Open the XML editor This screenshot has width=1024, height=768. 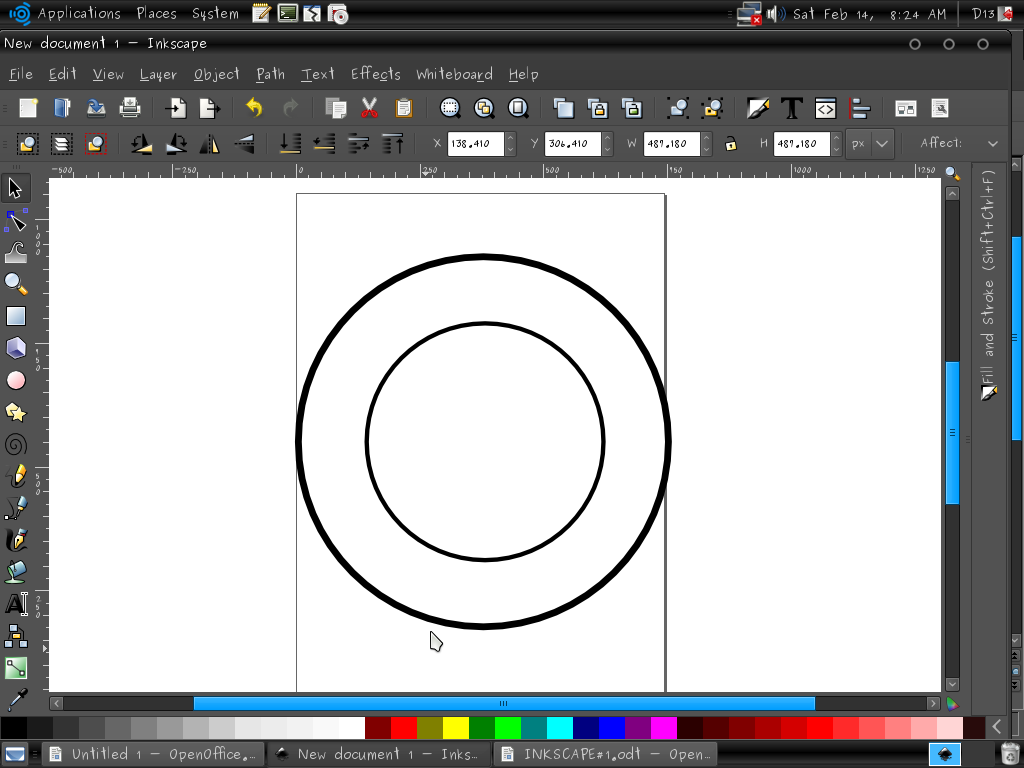(825, 107)
